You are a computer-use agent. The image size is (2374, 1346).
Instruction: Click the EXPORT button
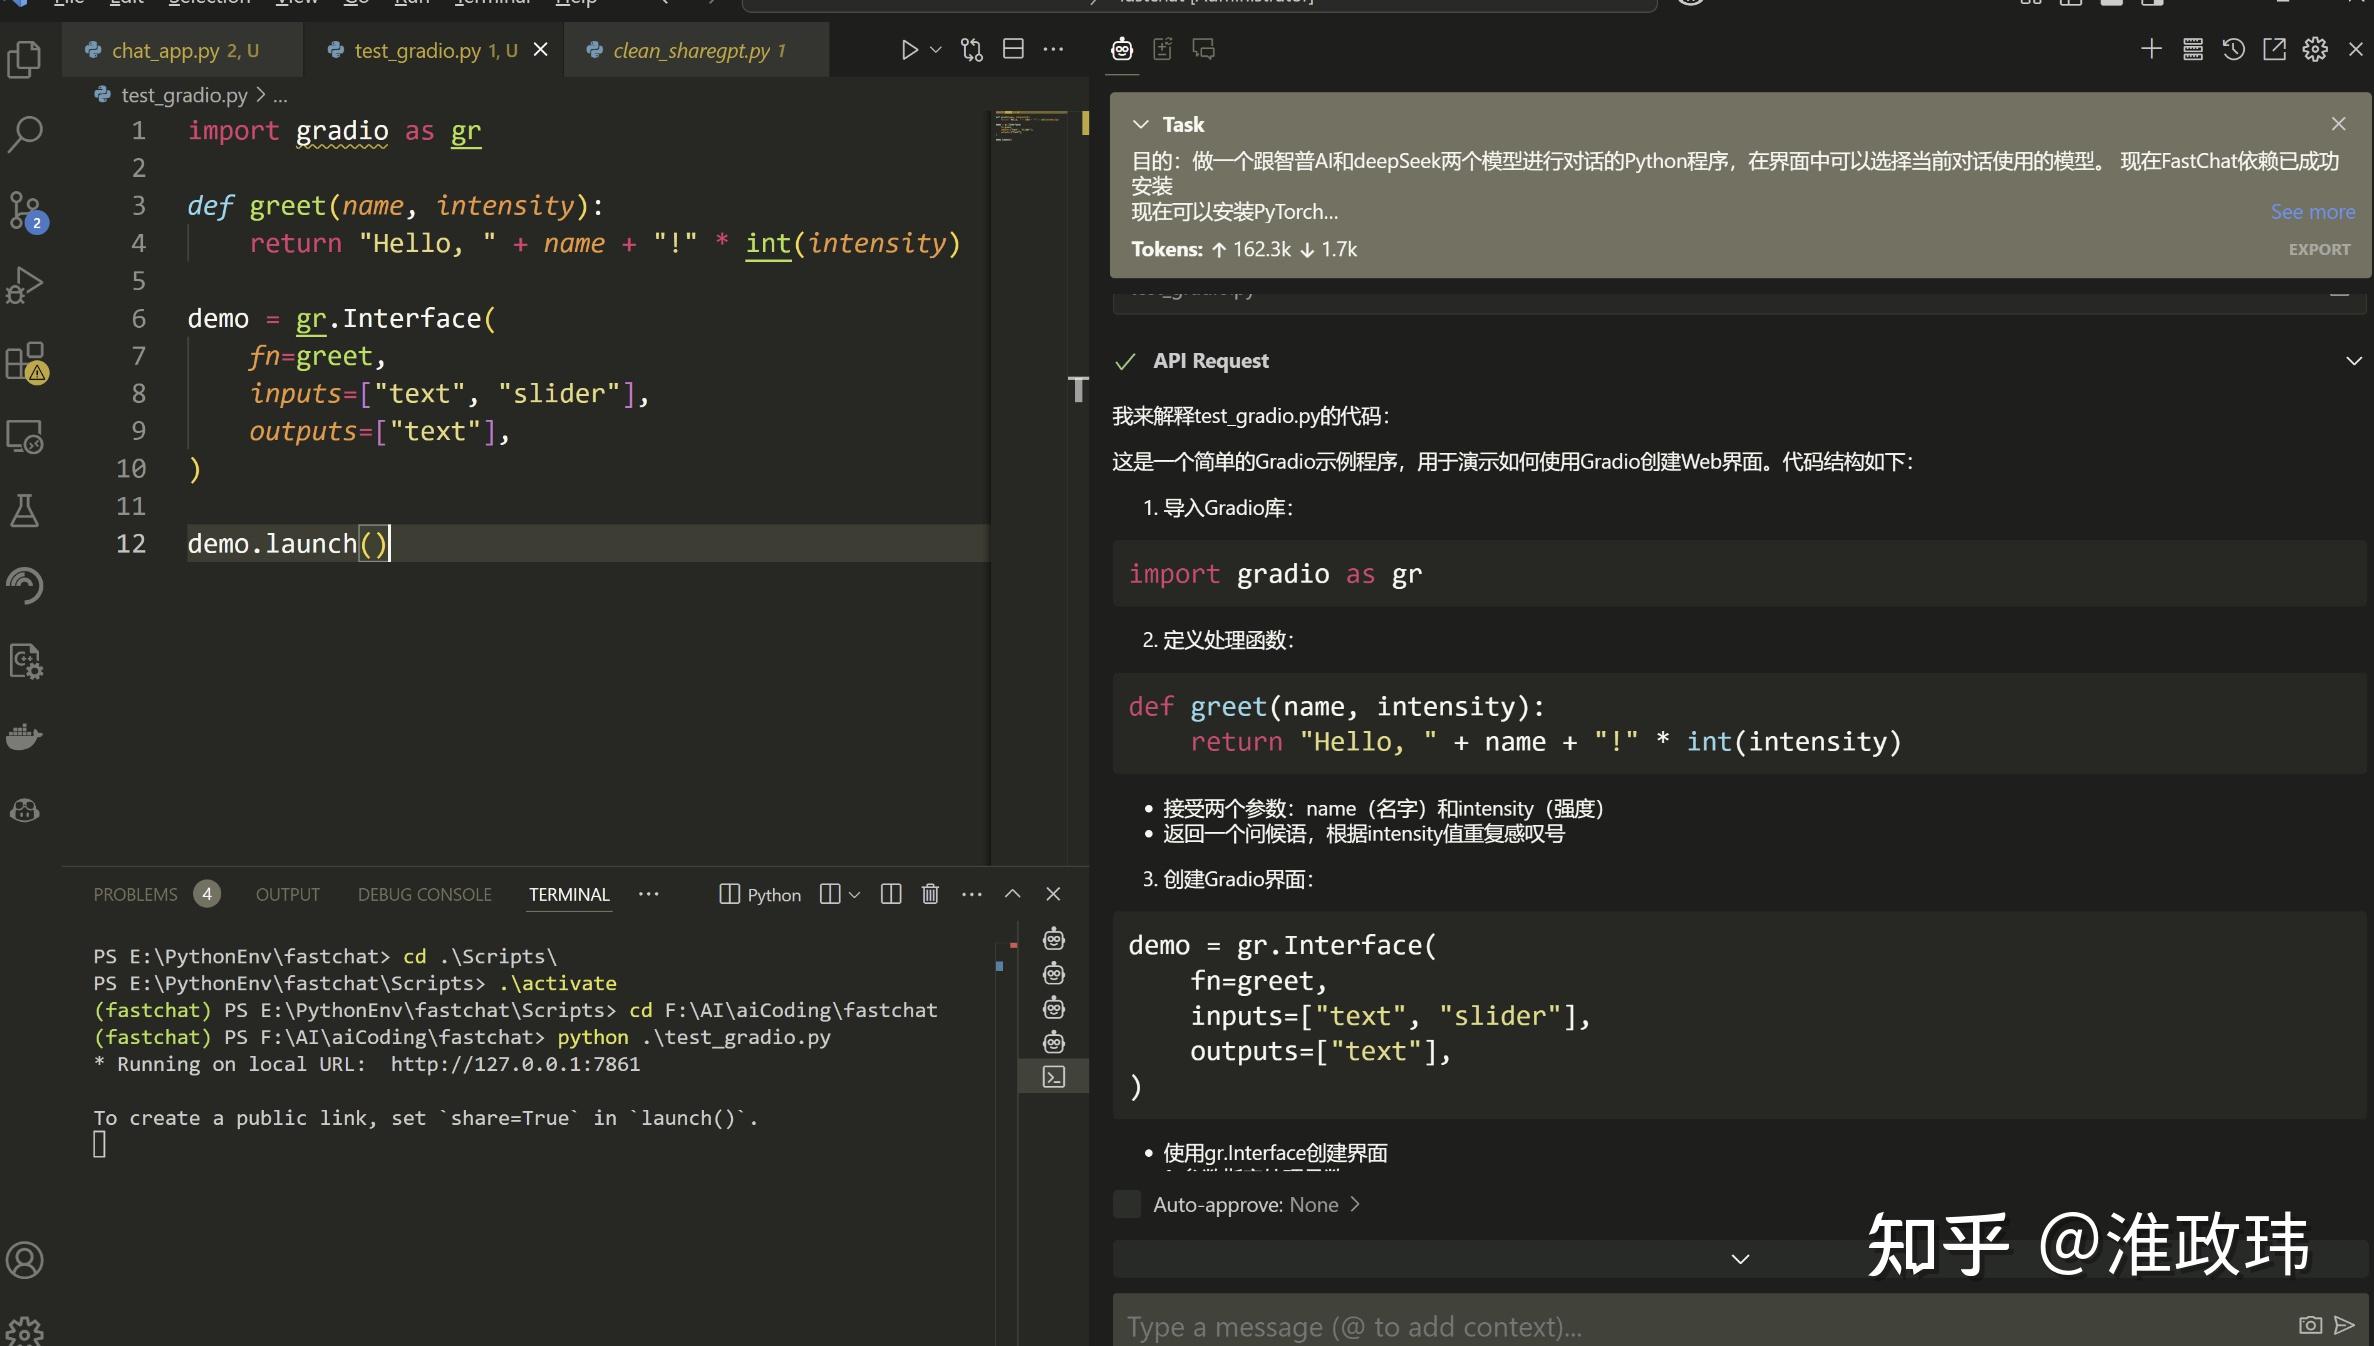coord(2319,249)
